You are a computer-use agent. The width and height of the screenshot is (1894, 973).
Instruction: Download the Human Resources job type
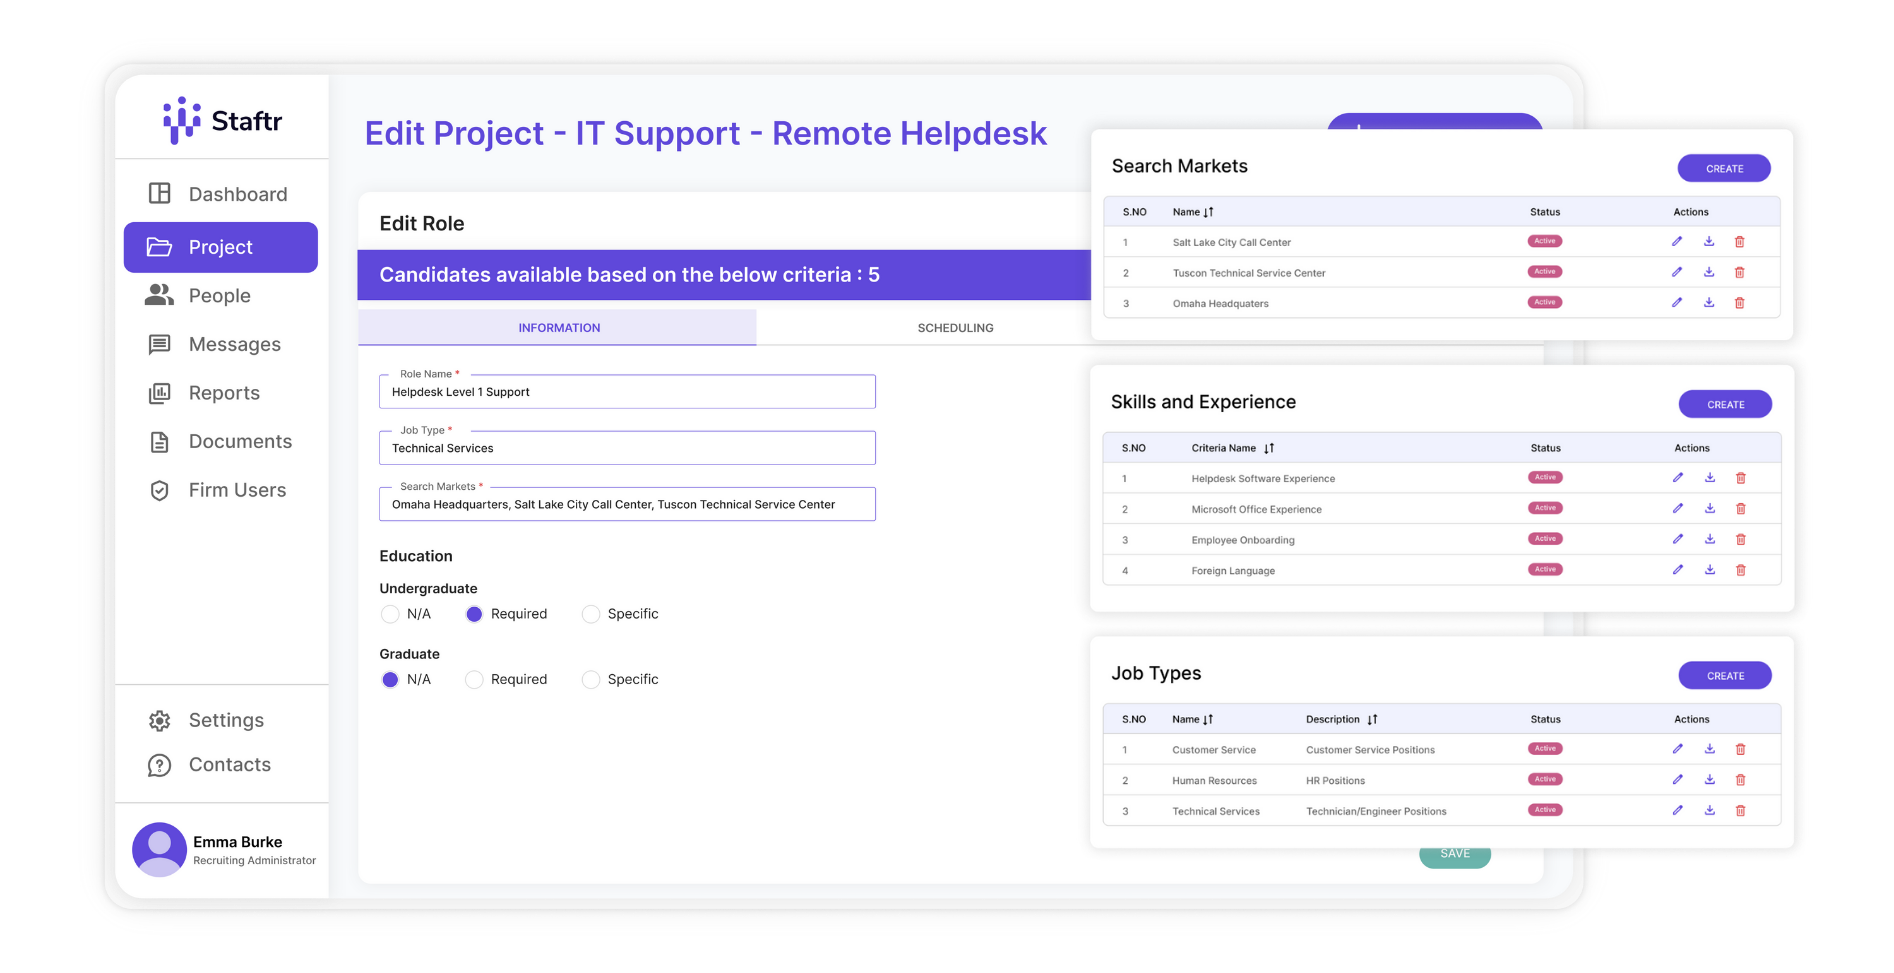click(x=1710, y=780)
